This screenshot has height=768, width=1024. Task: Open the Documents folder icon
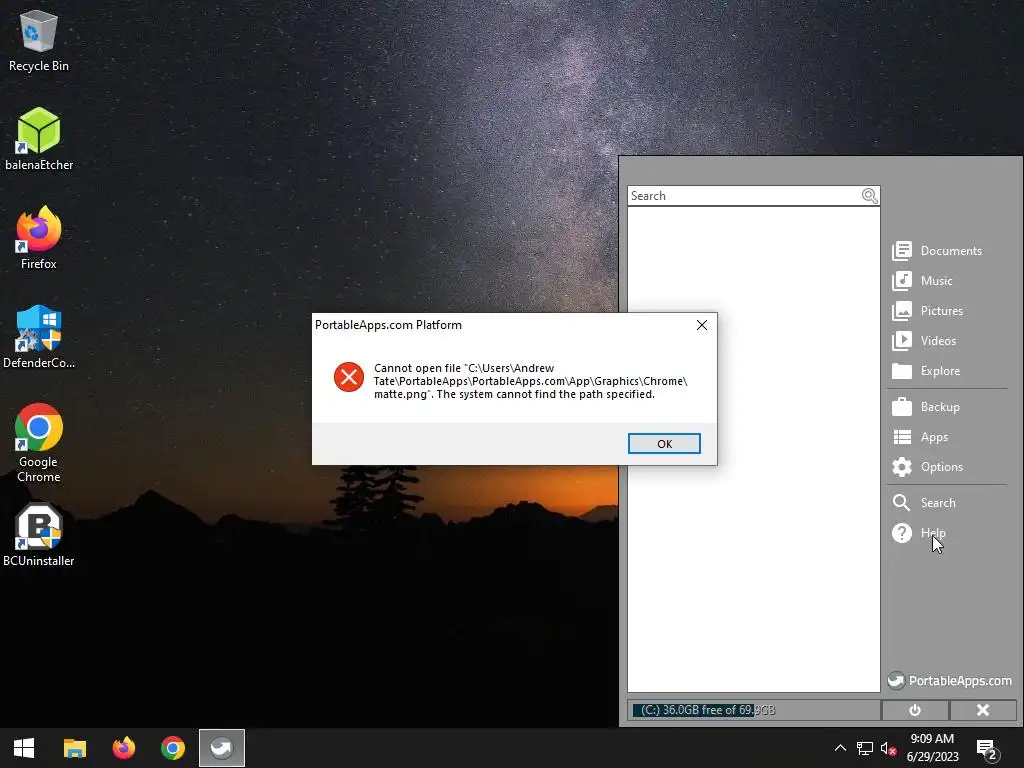point(902,251)
